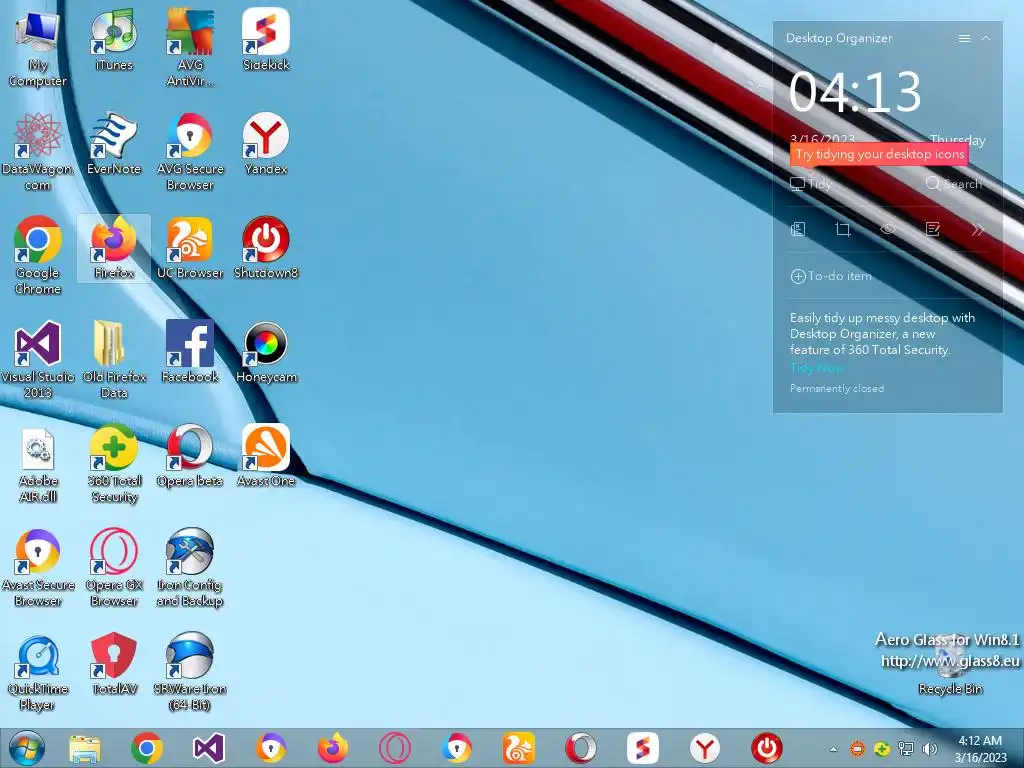The image size is (1024, 768).
Task: Launch Avast Secure Browser from taskbar
Action: (x=270, y=748)
